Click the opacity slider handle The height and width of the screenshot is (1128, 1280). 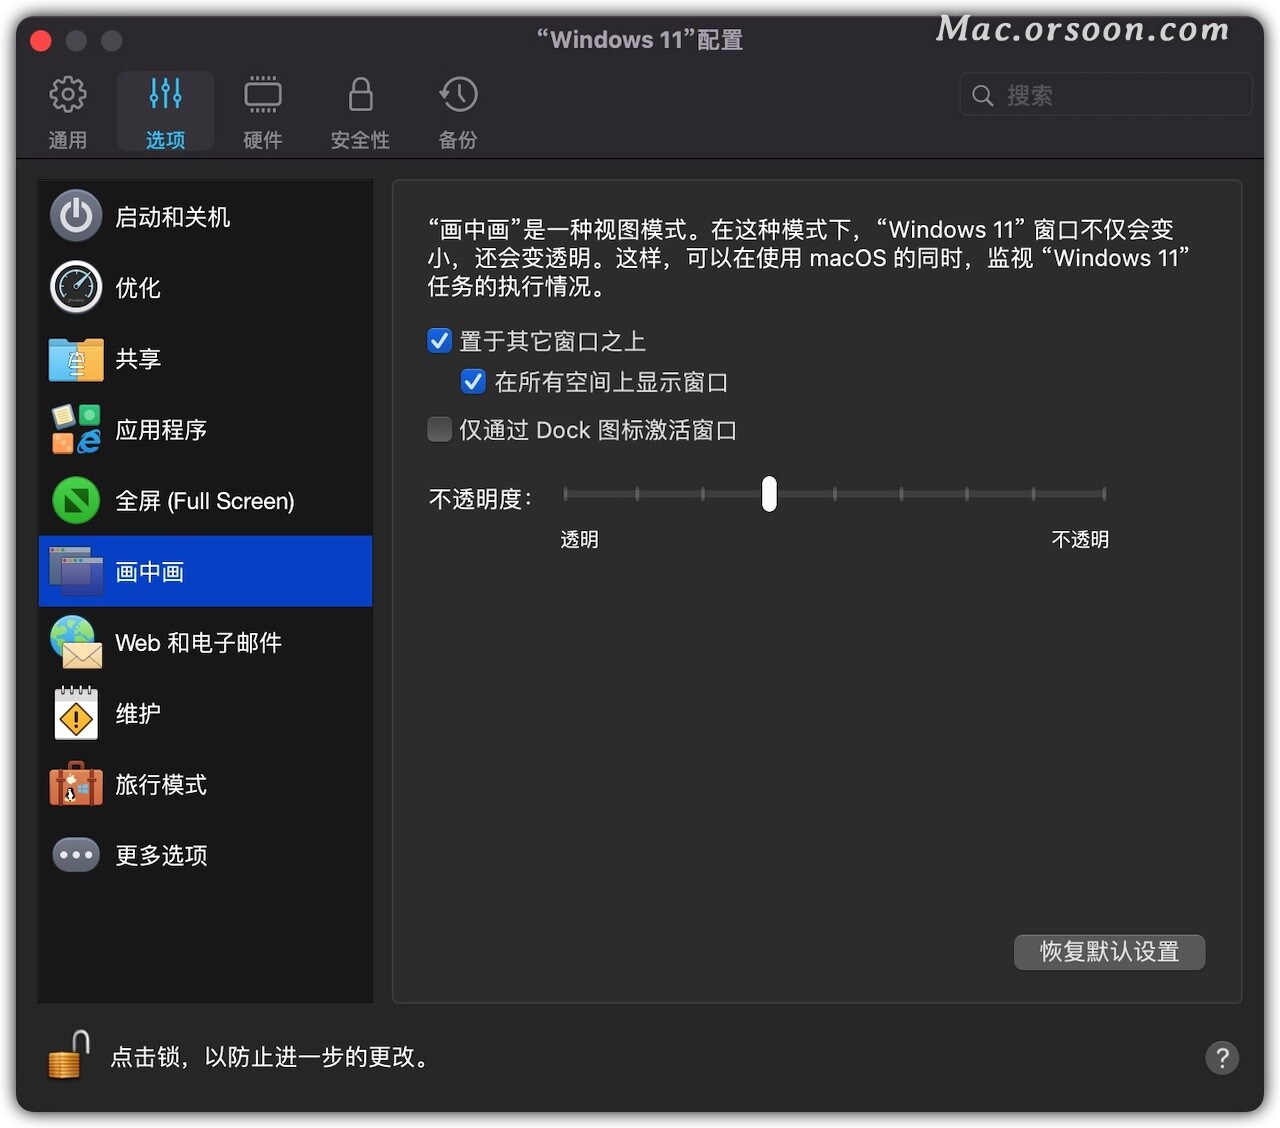click(769, 494)
